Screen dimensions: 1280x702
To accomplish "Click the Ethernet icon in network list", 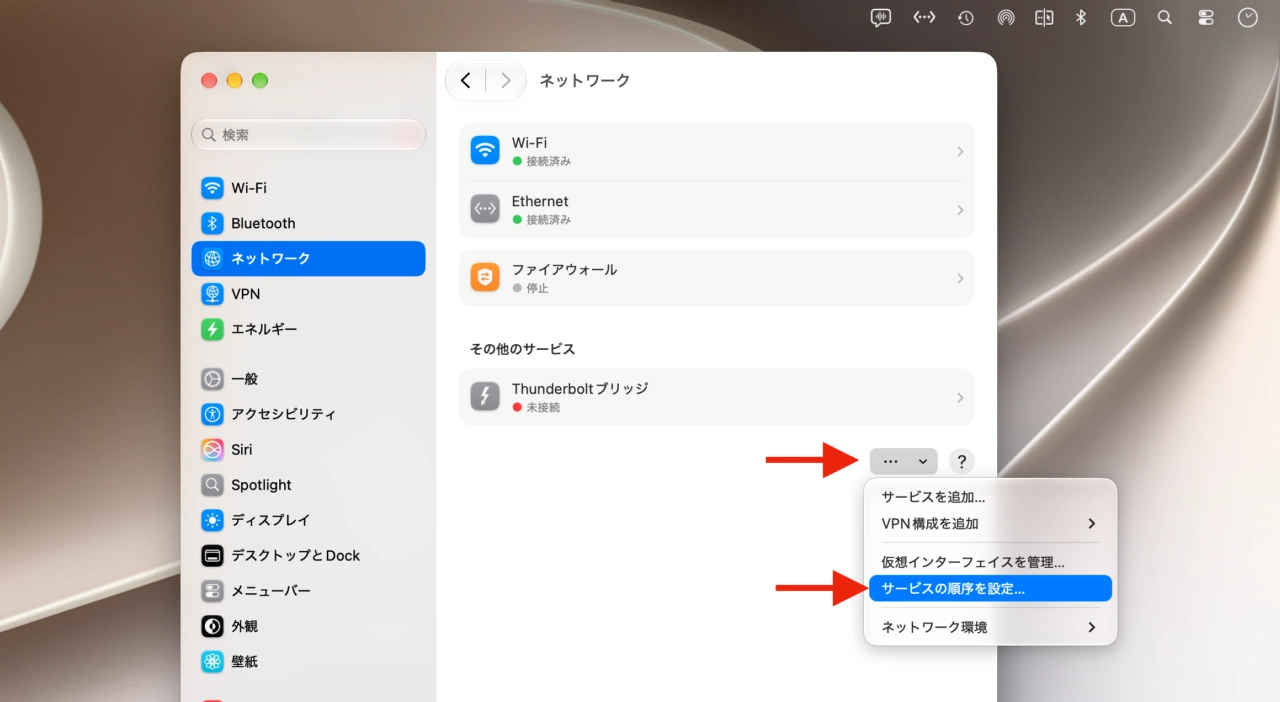I will click(x=485, y=209).
